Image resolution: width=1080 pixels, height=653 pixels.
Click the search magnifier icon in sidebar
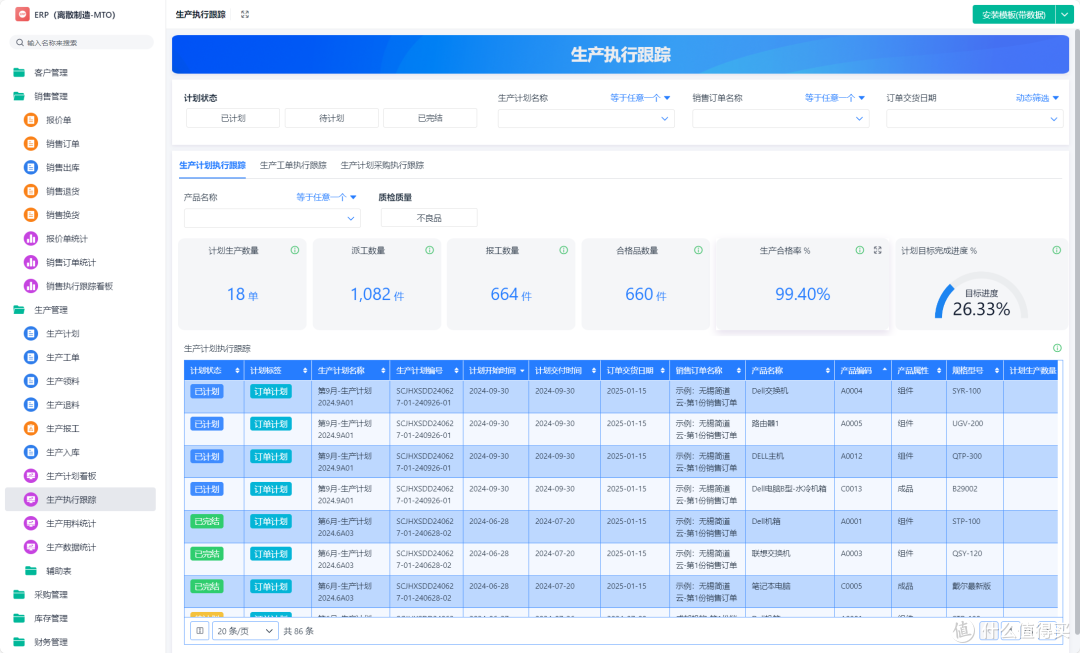(20, 43)
